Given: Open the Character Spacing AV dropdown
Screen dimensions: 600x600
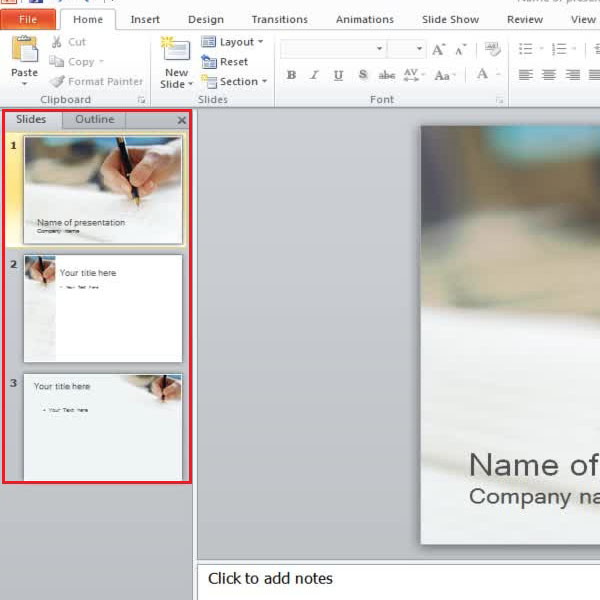Looking at the screenshot, I should (414, 75).
